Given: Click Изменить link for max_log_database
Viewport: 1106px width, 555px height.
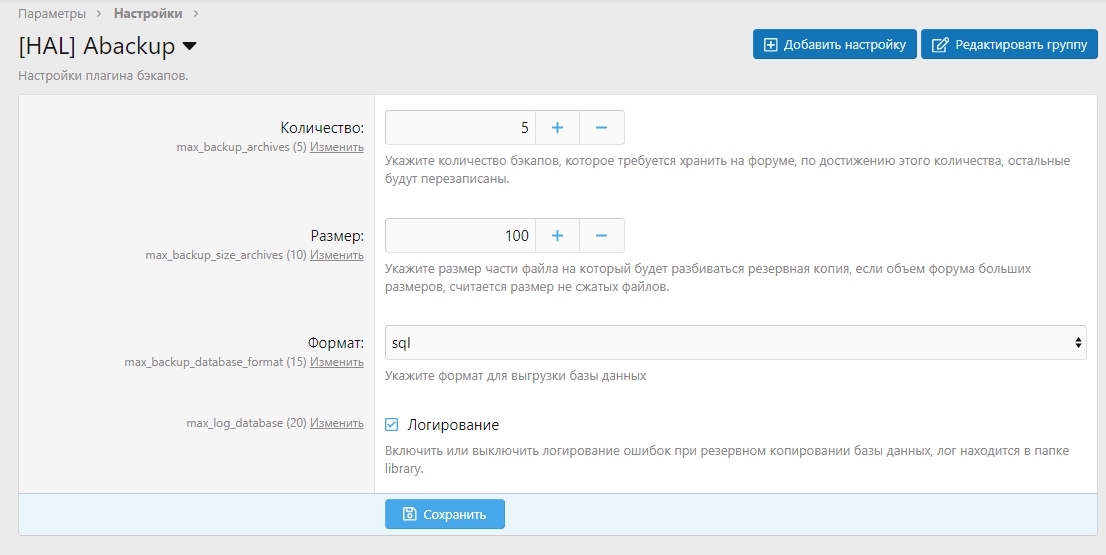Looking at the screenshot, I should (337, 423).
